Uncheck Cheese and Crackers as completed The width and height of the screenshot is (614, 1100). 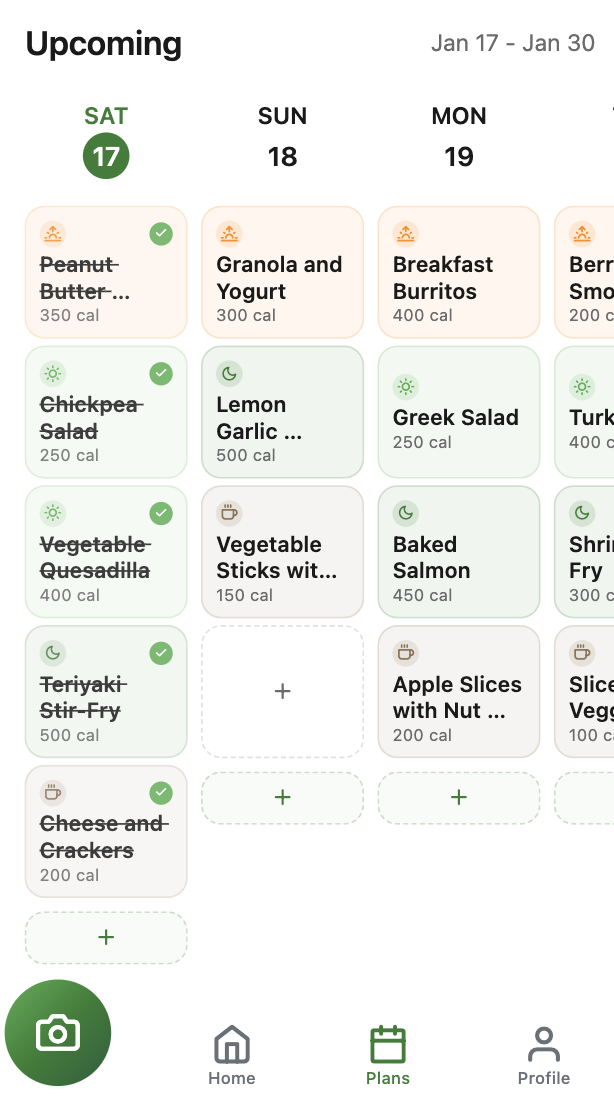coord(161,792)
